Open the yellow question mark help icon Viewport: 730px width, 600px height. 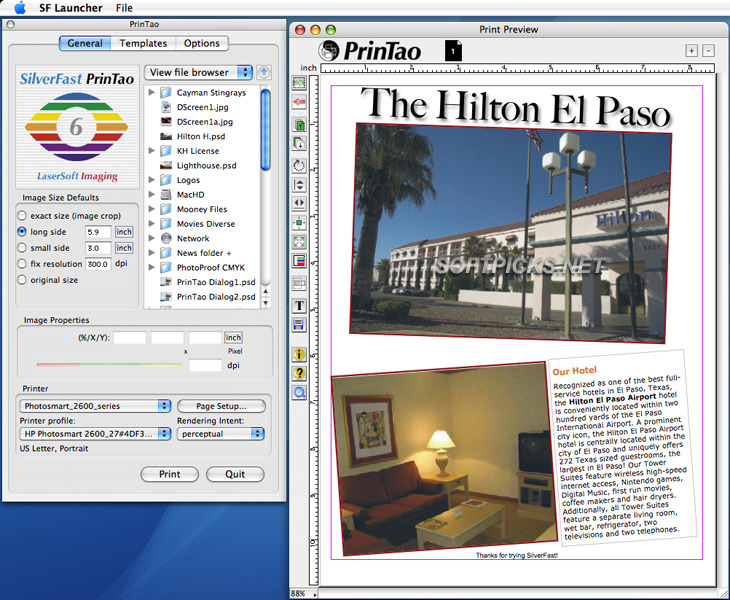coord(299,373)
